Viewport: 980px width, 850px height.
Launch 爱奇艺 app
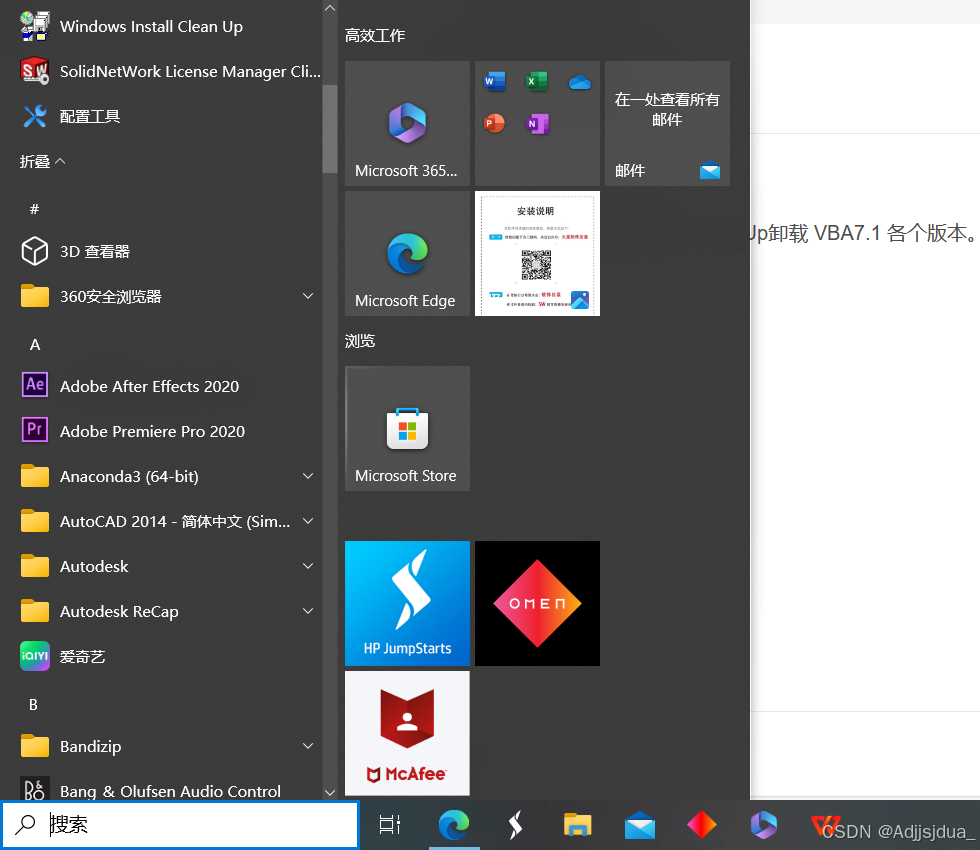(161, 657)
